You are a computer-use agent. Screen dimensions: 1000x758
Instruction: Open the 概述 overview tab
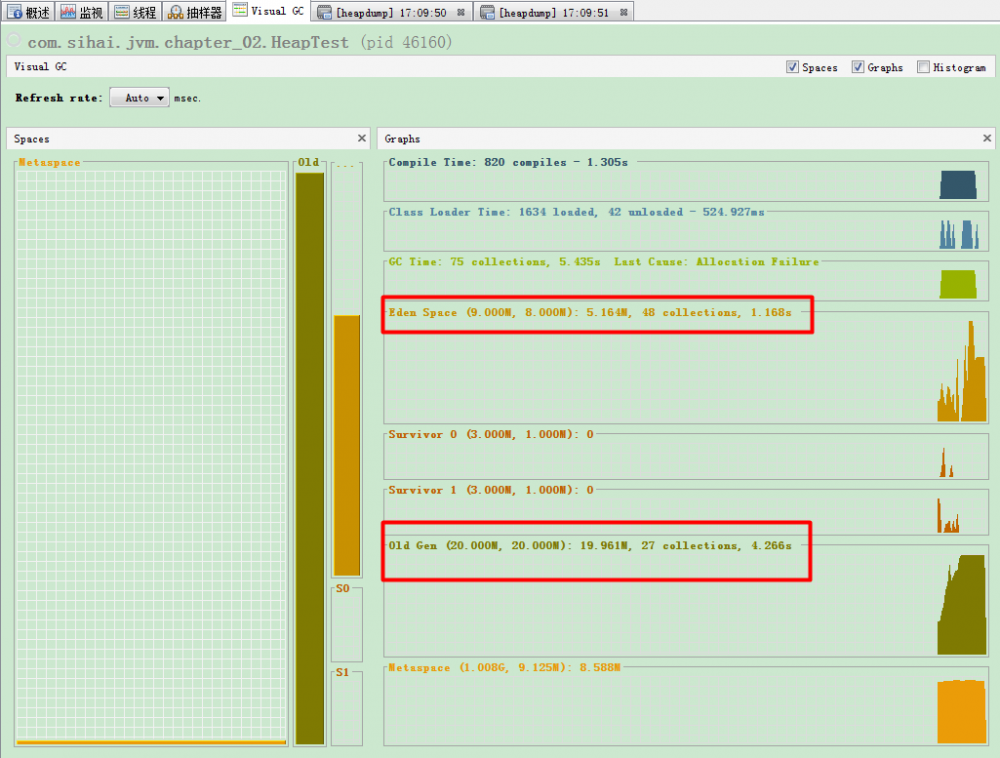tap(28, 11)
